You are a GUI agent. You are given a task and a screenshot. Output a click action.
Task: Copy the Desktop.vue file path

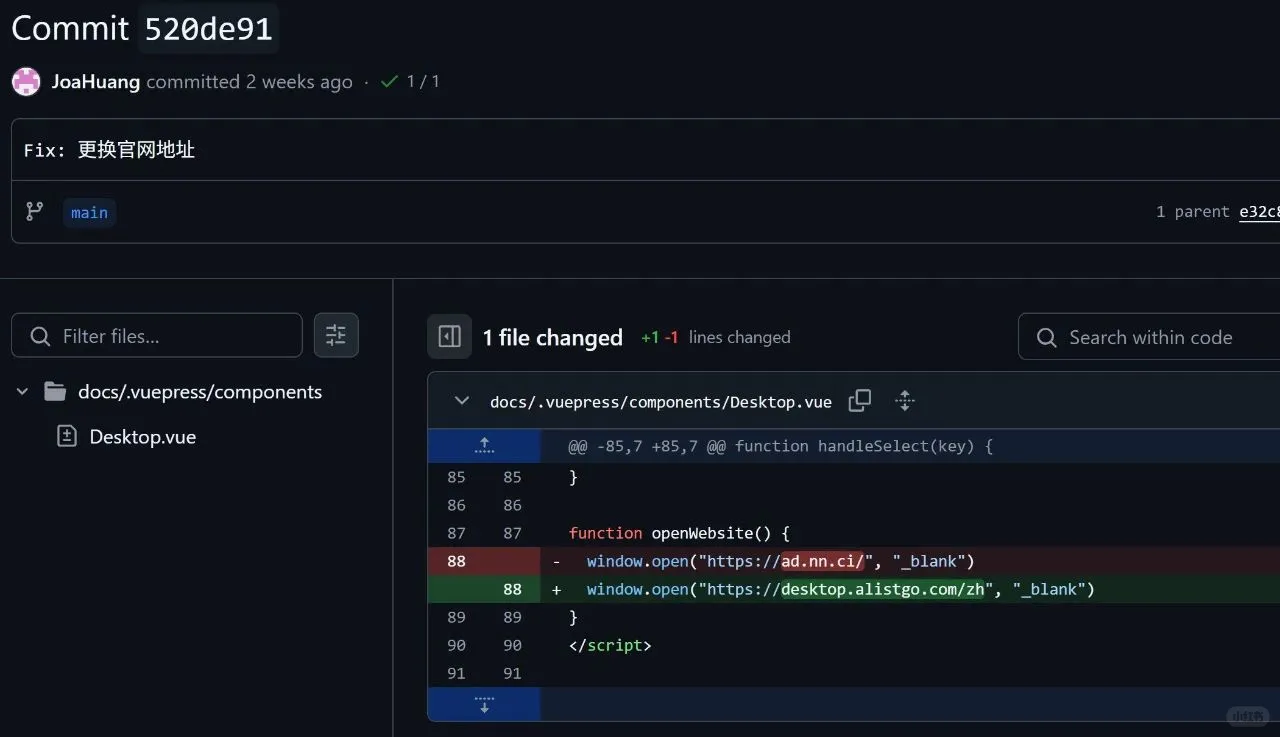click(860, 401)
